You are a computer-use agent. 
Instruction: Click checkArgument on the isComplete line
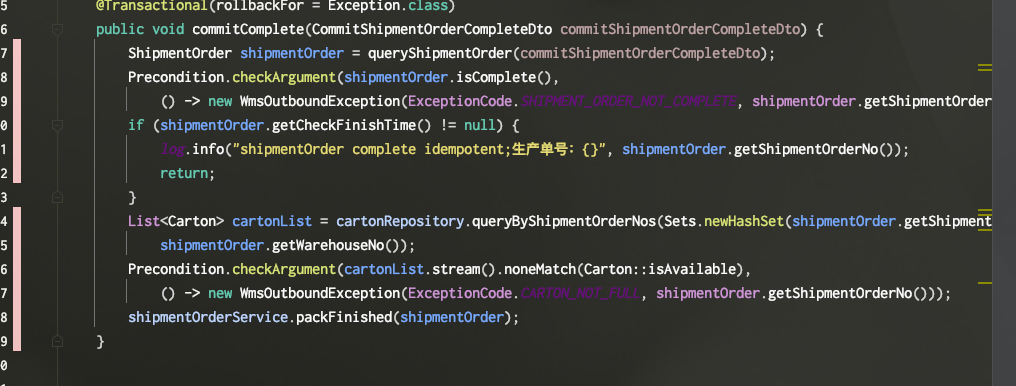(284, 77)
